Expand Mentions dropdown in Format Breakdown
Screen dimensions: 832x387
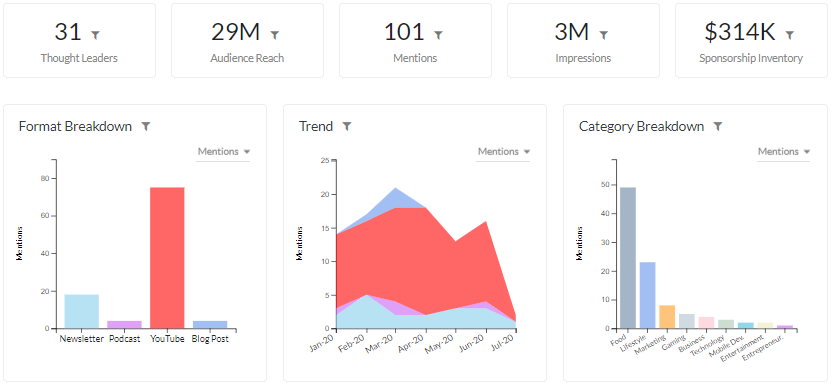pos(223,152)
